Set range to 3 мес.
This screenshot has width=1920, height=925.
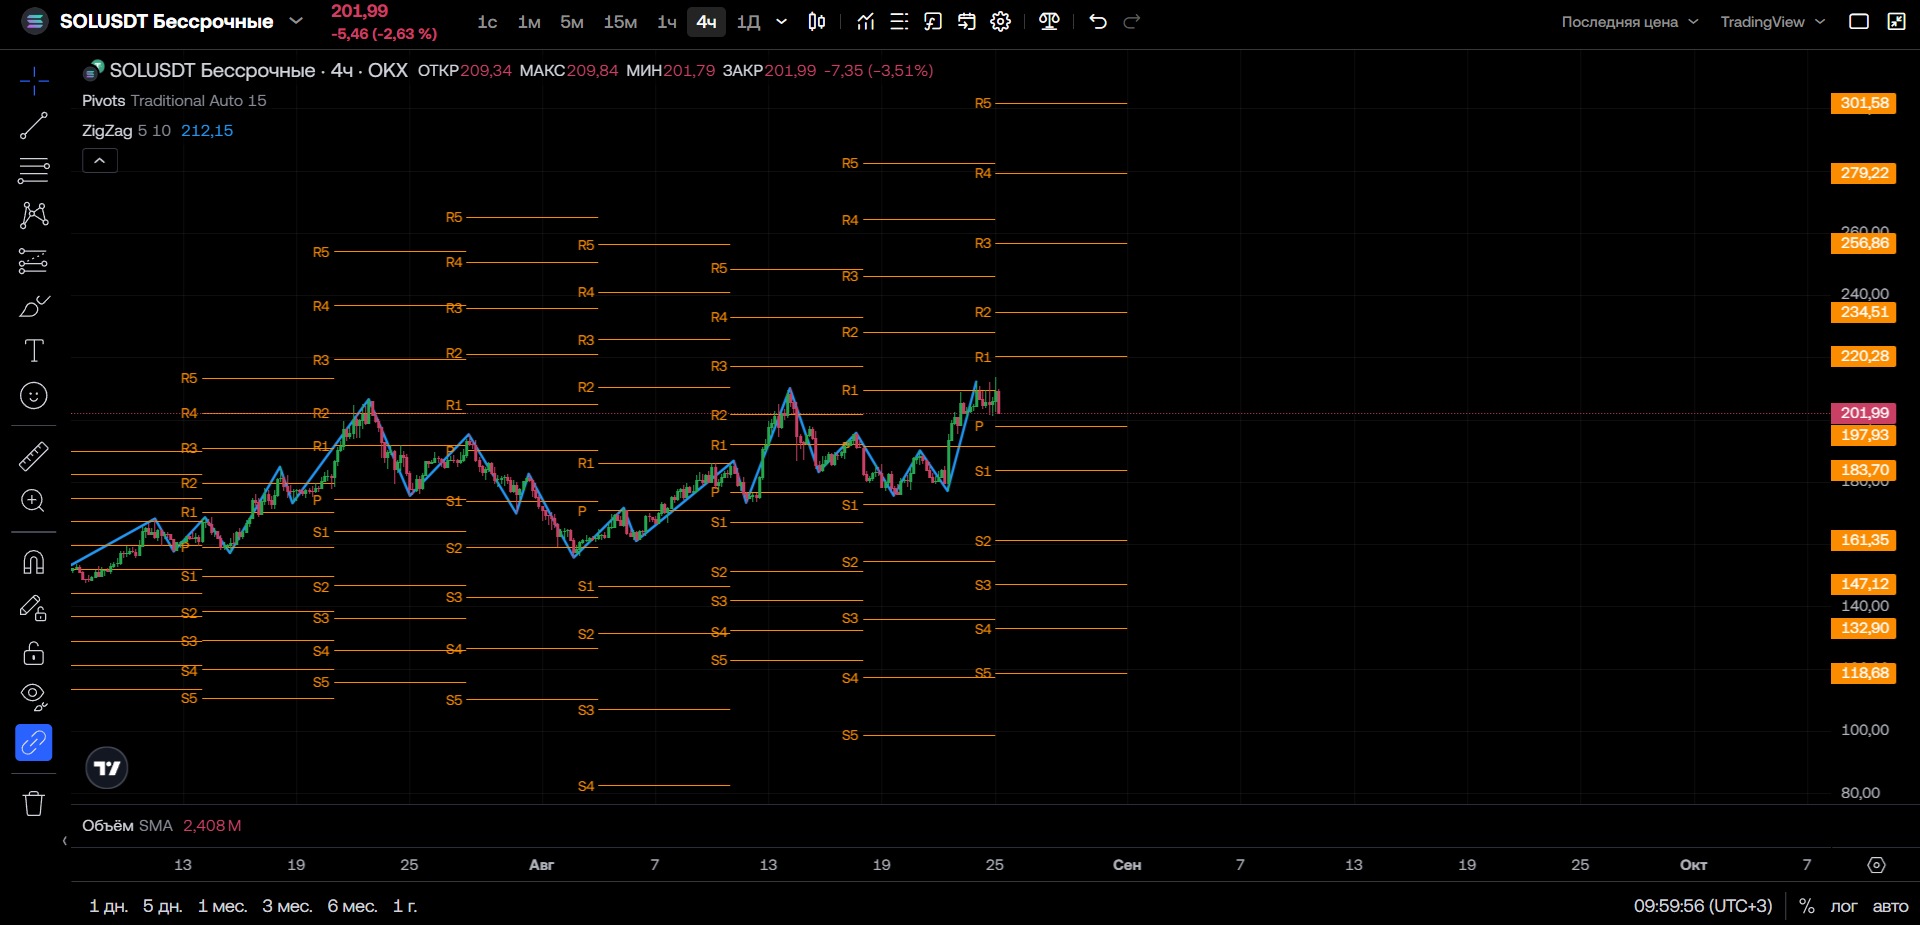point(288,906)
